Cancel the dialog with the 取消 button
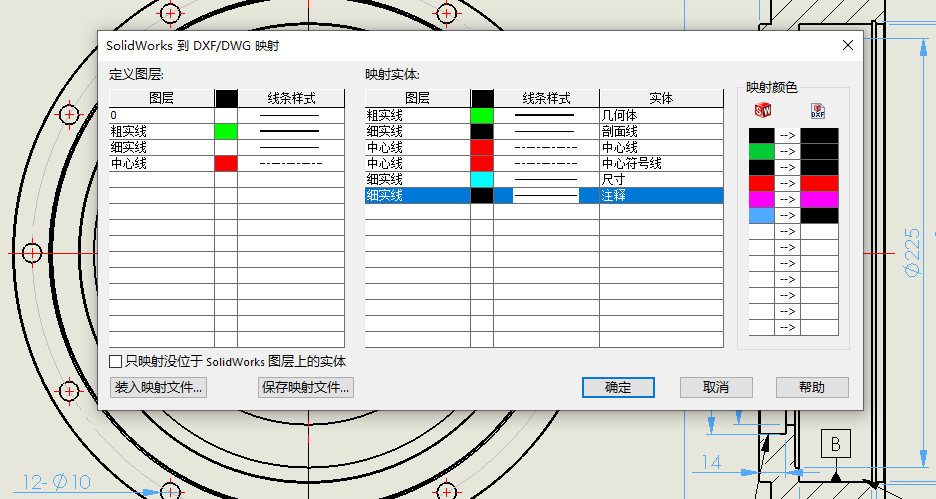 click(716, 387)
